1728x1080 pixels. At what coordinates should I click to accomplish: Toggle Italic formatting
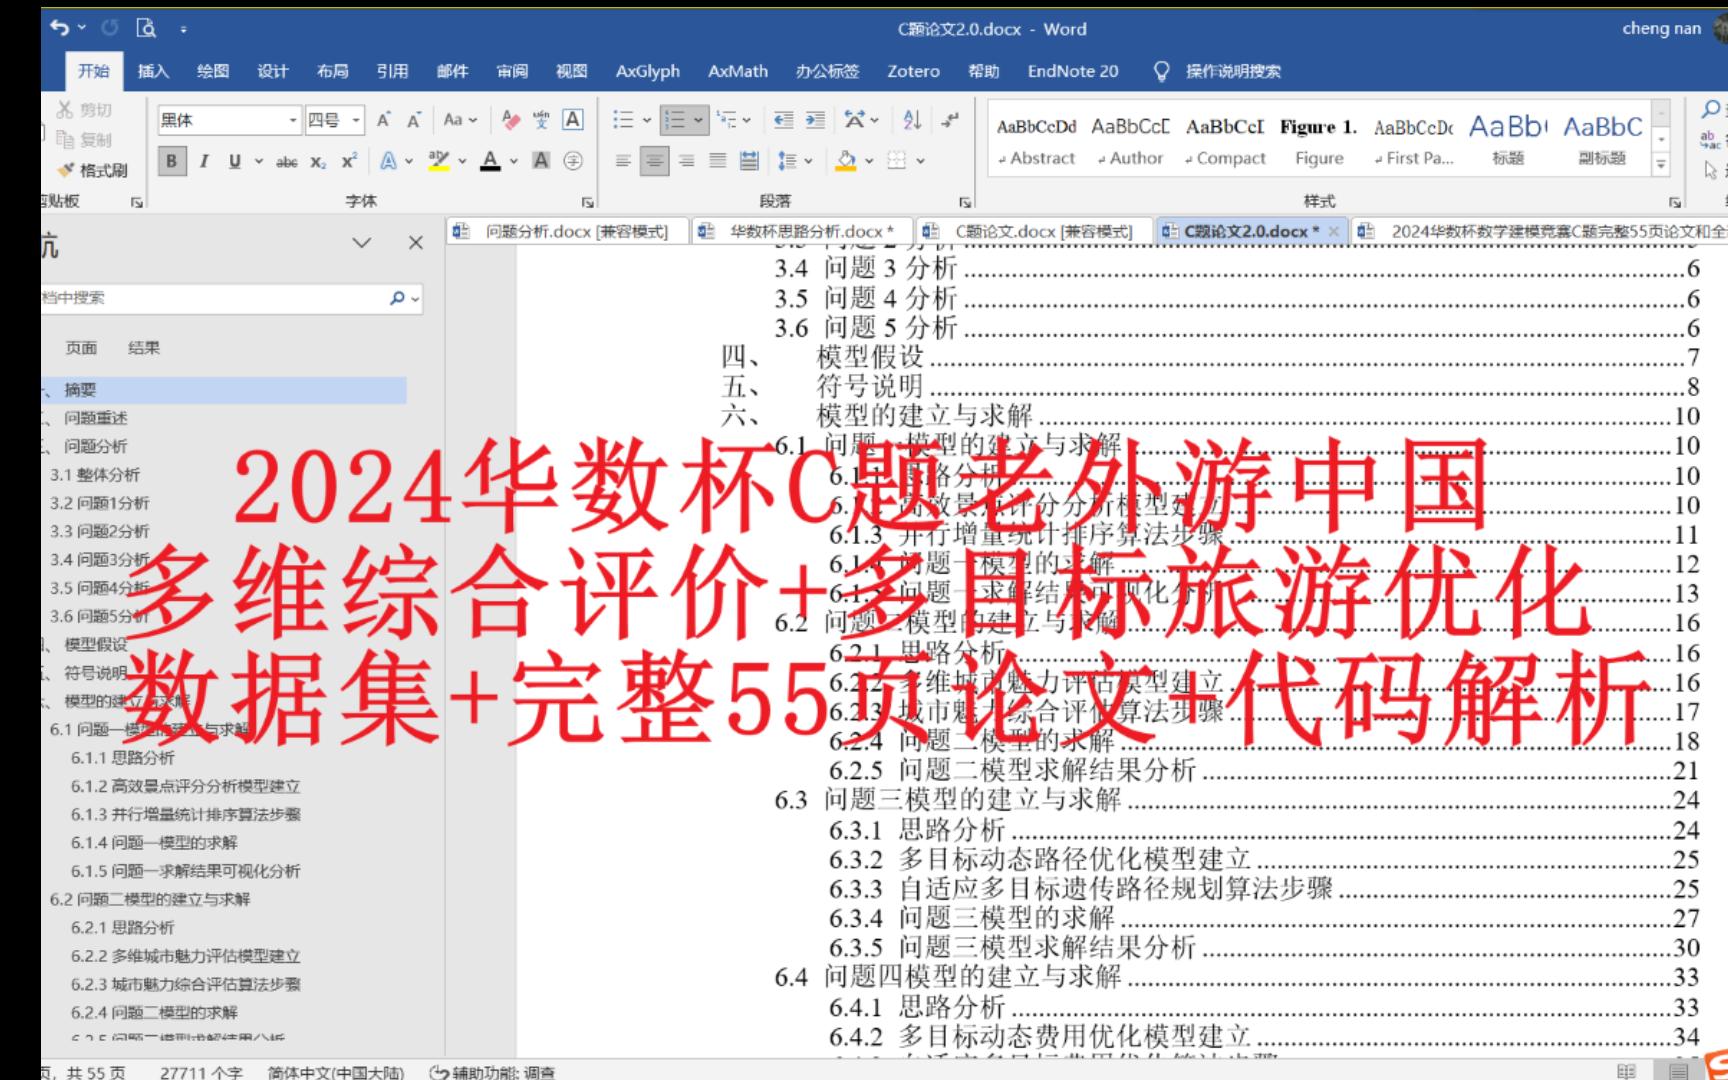203,161
